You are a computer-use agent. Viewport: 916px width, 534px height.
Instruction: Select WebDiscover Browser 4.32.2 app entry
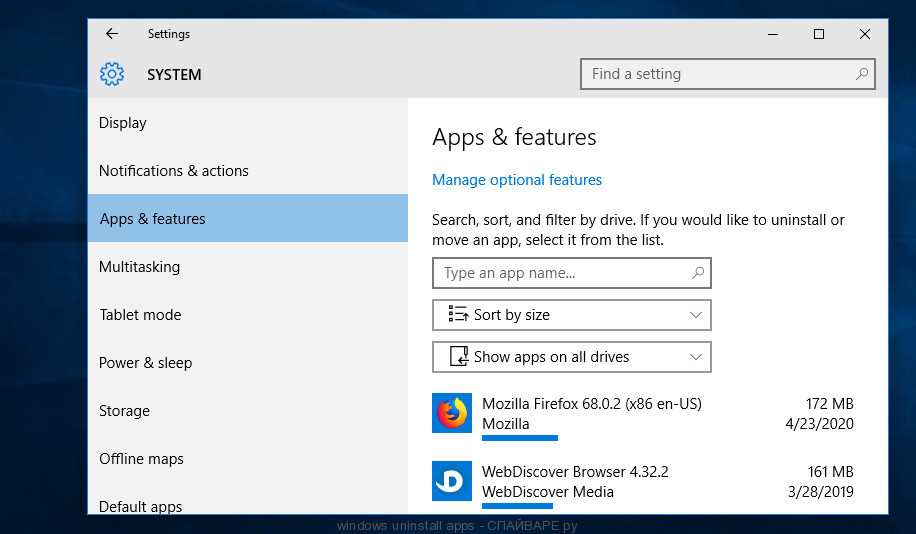pyautogui.click(x=643, y=483)
